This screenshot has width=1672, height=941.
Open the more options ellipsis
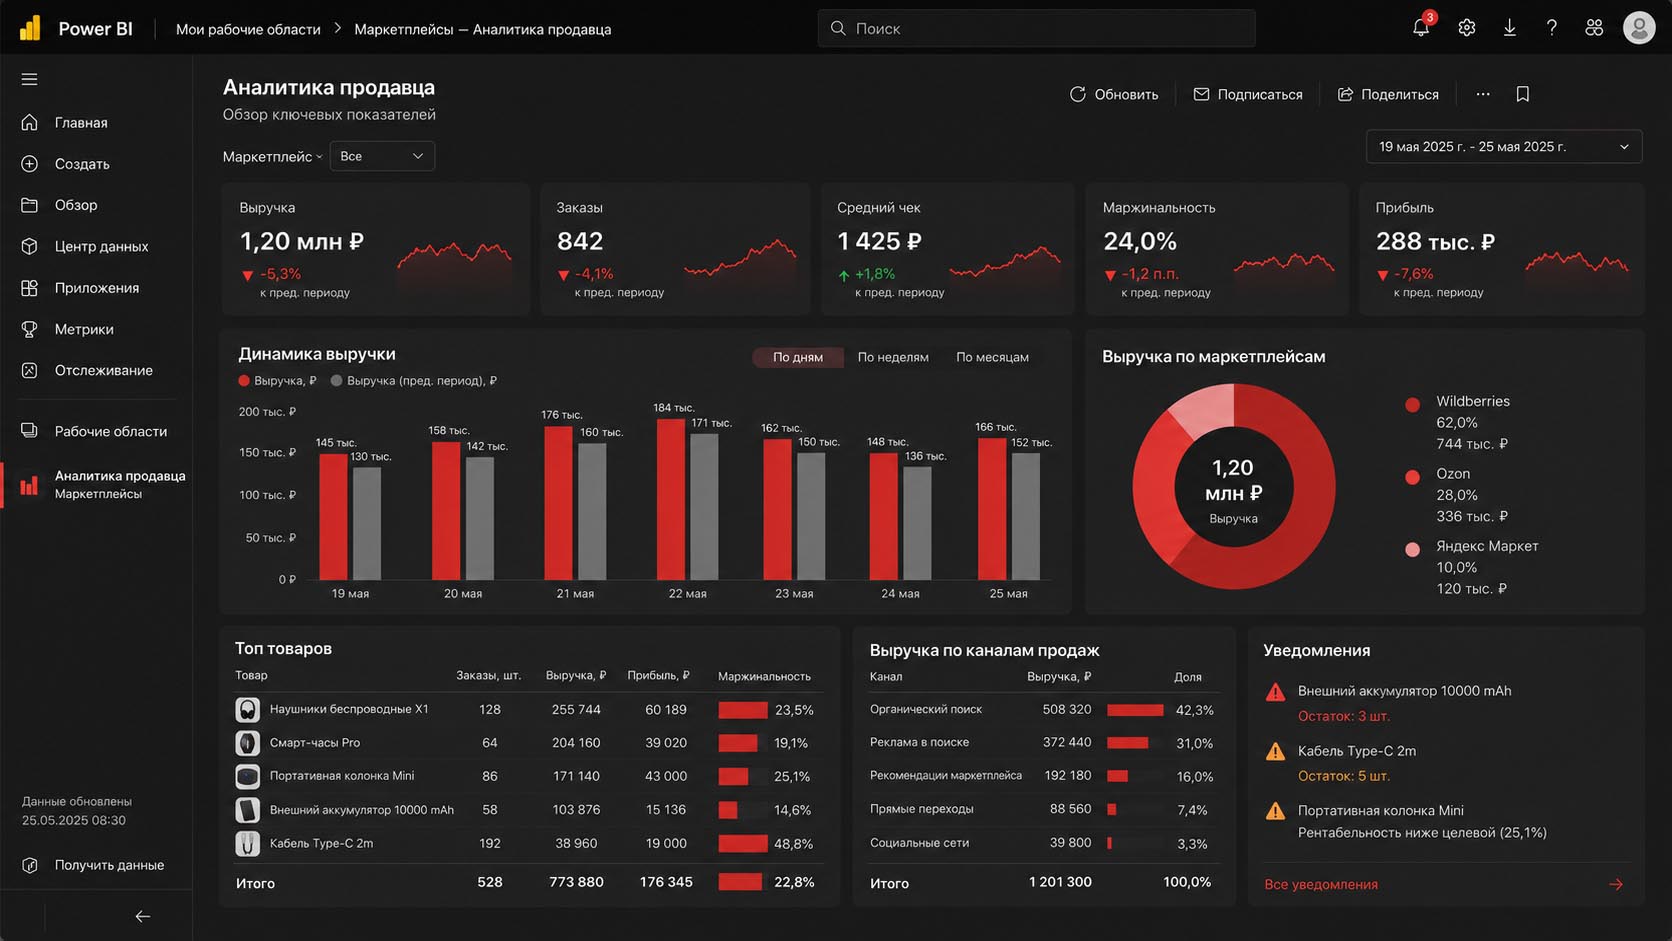click(1483, 94)
